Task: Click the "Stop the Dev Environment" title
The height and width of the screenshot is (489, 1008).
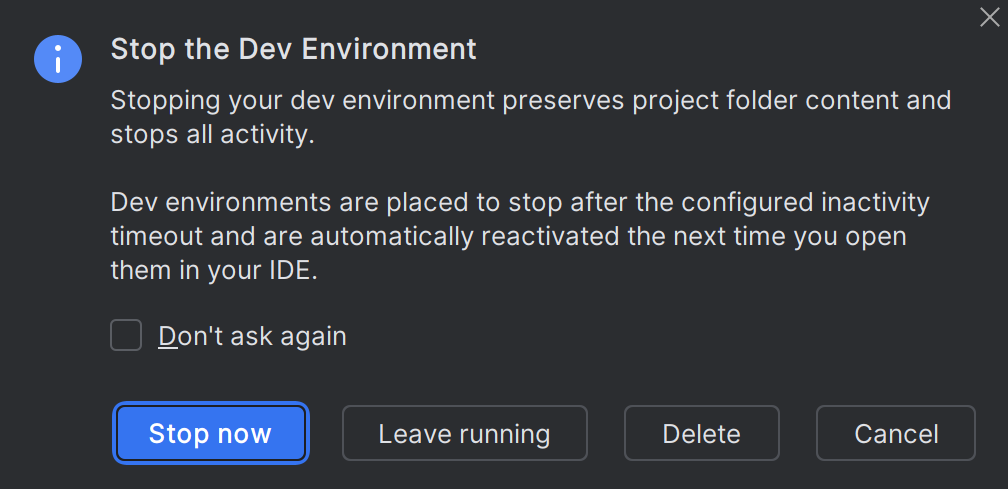Action: click(293, 49)
